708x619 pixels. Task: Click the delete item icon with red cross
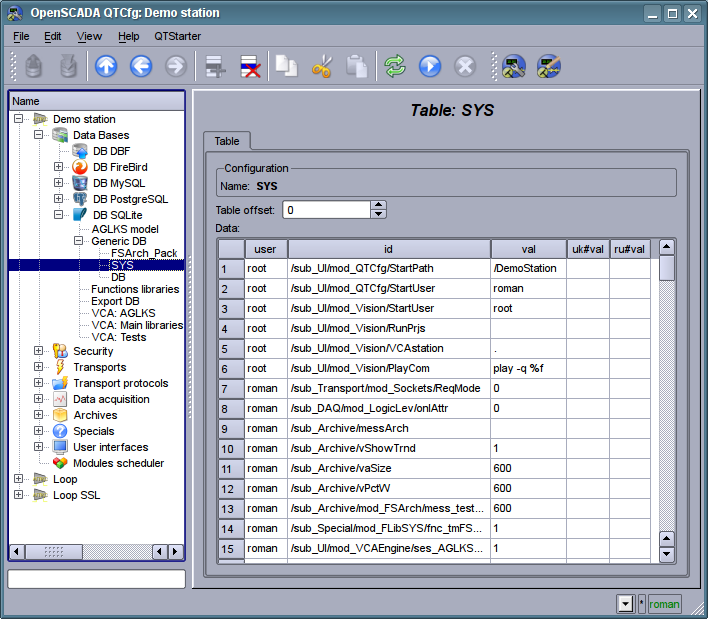(x=250, y=66)
